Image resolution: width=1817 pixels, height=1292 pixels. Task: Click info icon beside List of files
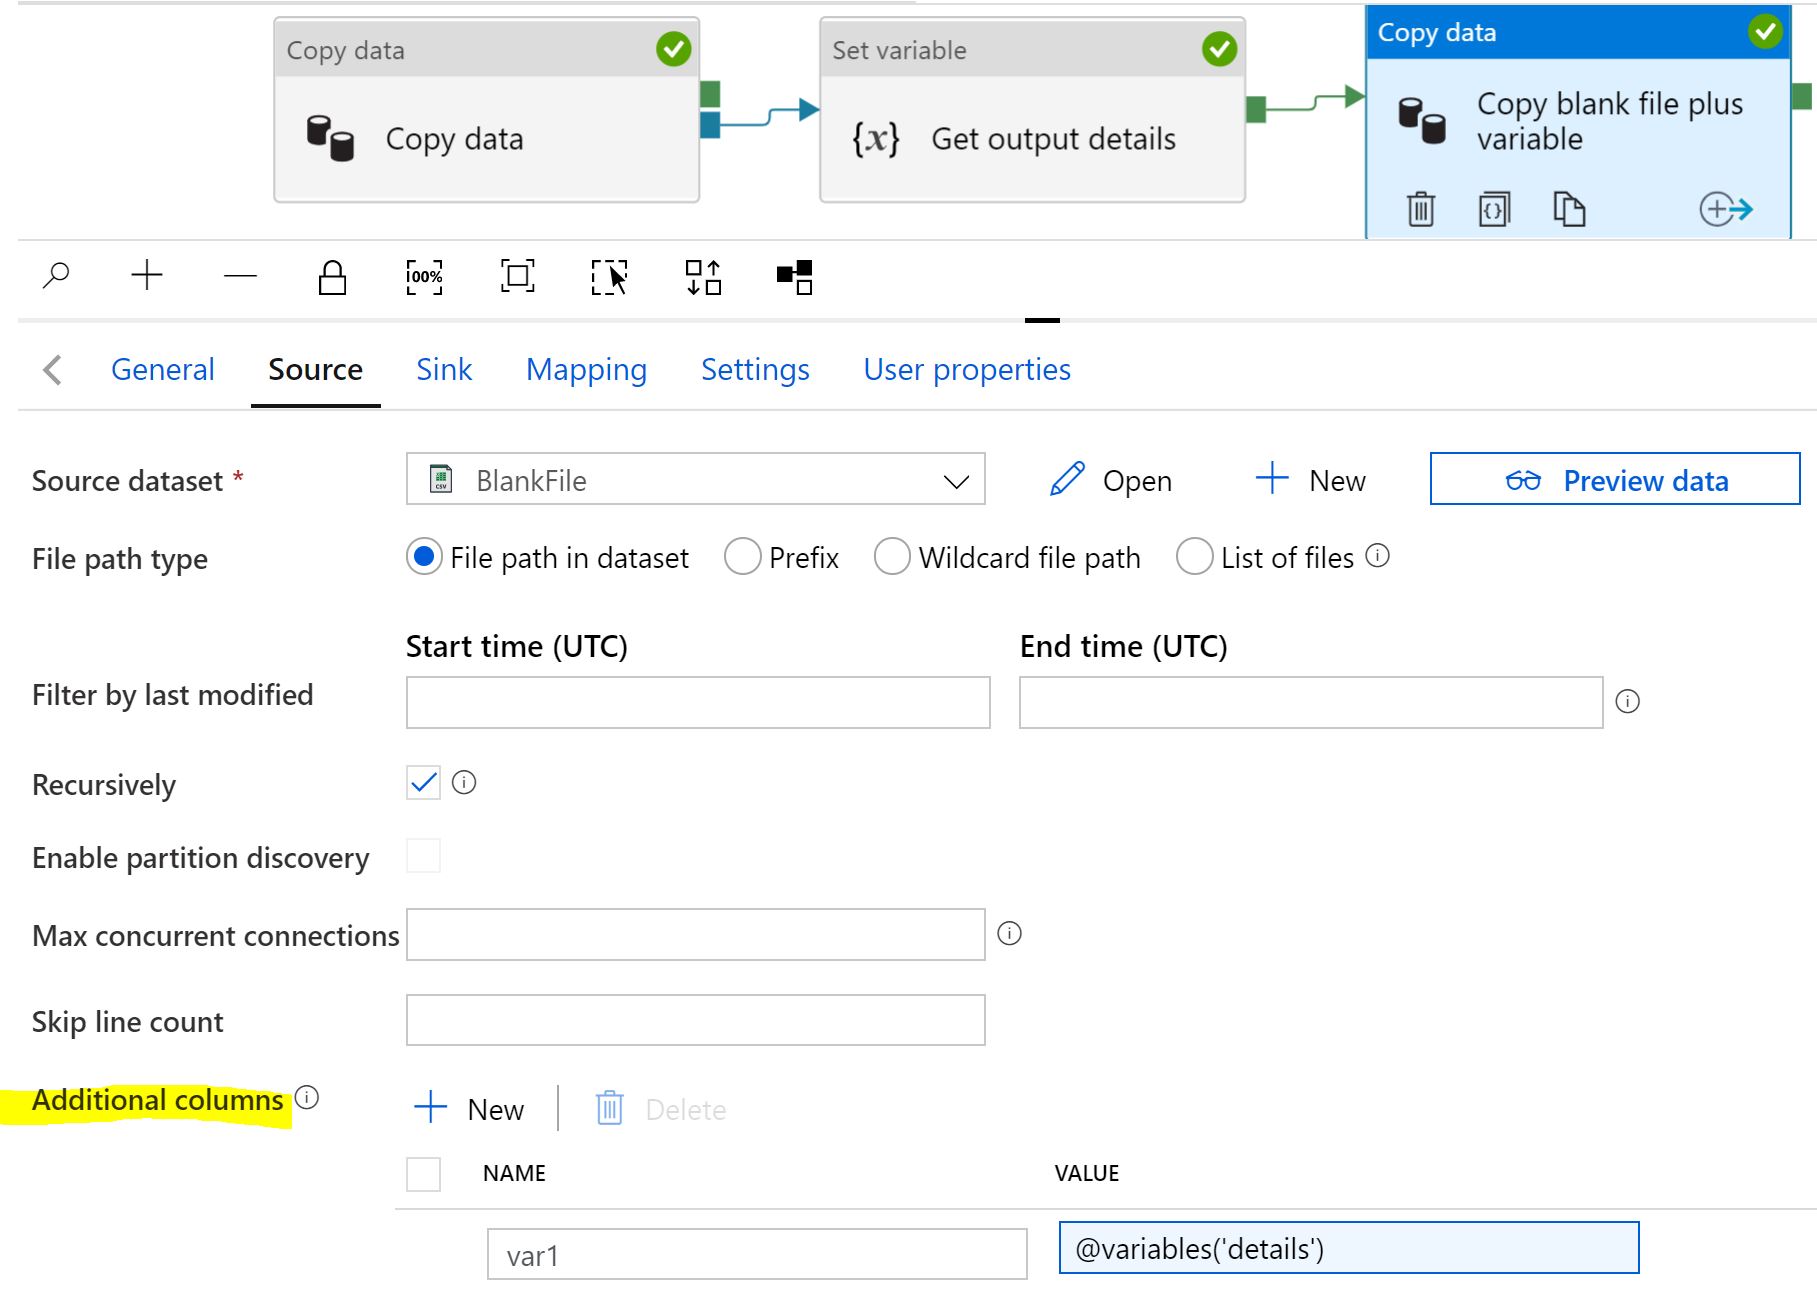pyautogui.click(x=1377, y=556)
